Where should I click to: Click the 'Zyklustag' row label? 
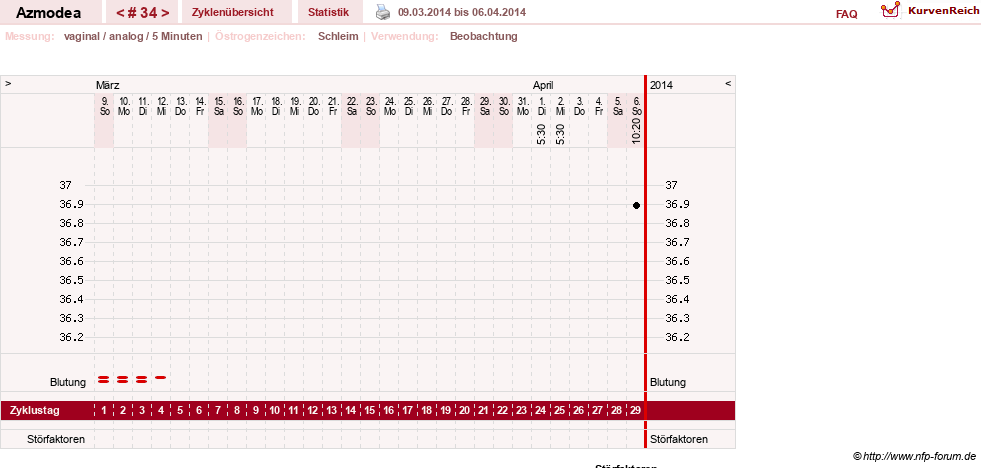coord(35,411)
